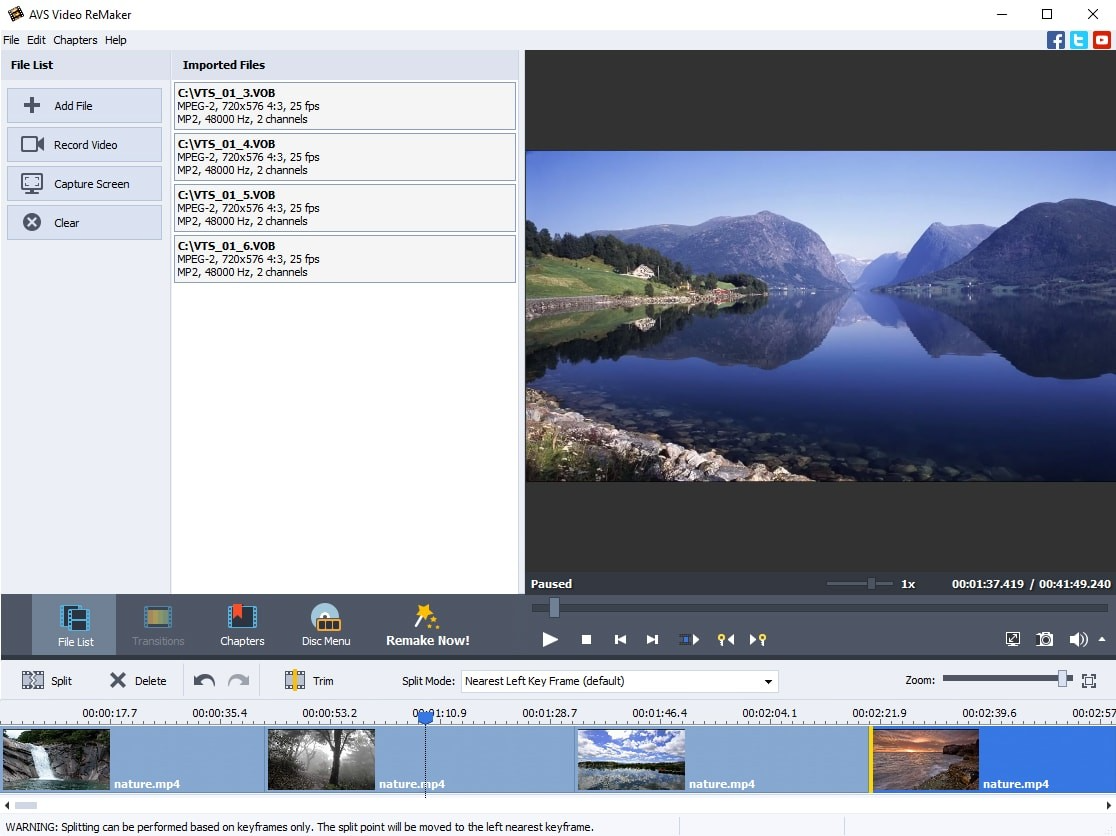Screen dimensions: 1116x836
Task: Select the VTS_01_5.VOB file entry
Action: click(344, 207)
